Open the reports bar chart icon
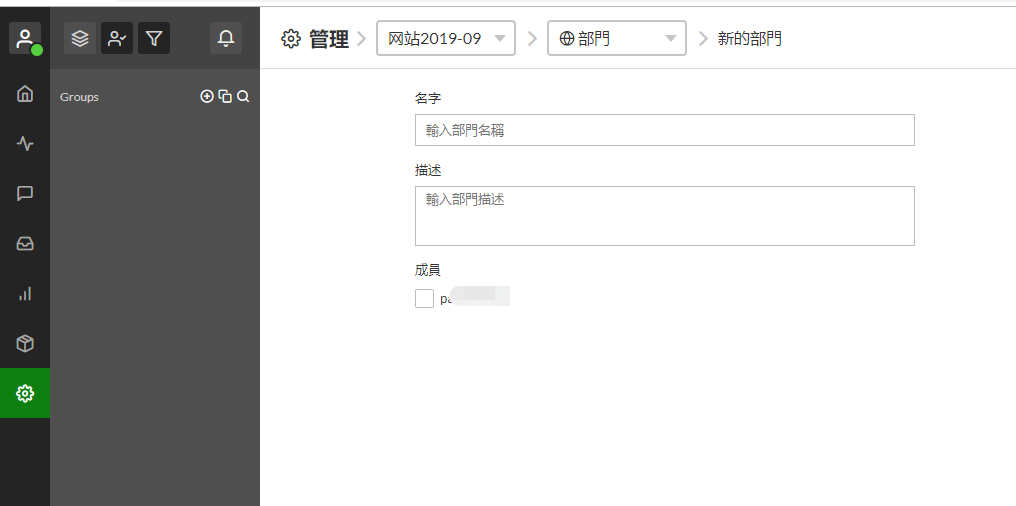The width and height of the screenshot is (1016, 506). pyautogui.click(x=25, y=293)
